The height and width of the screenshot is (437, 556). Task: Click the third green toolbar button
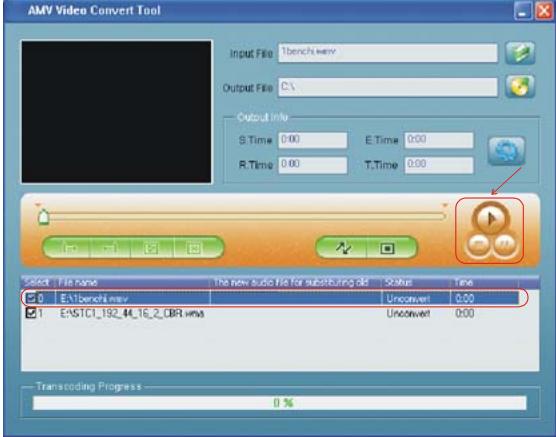coord(152,248)
